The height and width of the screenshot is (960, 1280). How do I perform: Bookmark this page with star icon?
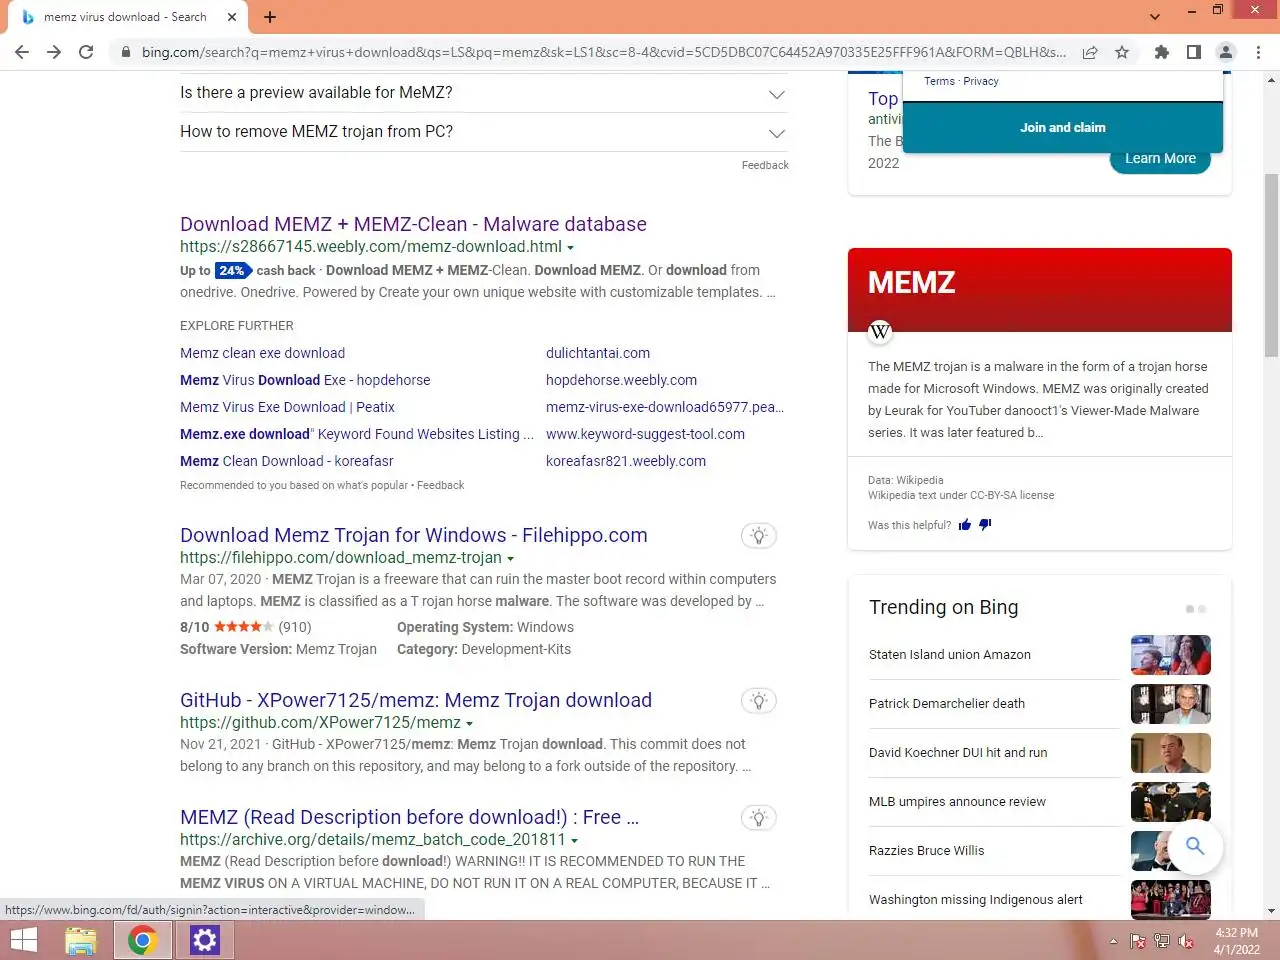click(1122, 52)
